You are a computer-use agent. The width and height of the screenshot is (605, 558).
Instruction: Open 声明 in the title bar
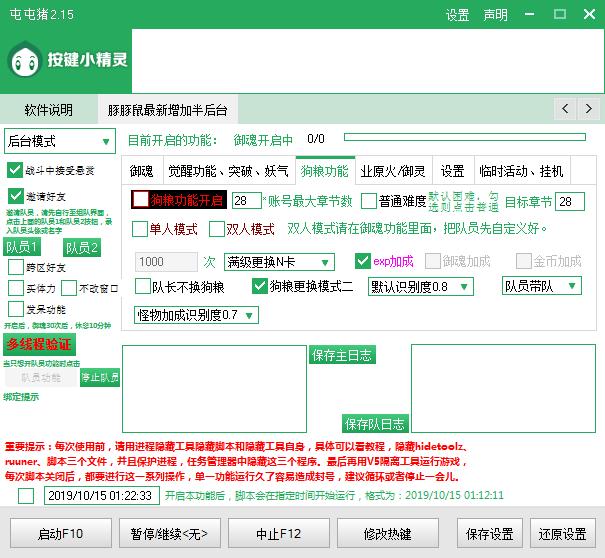point(495,15)
